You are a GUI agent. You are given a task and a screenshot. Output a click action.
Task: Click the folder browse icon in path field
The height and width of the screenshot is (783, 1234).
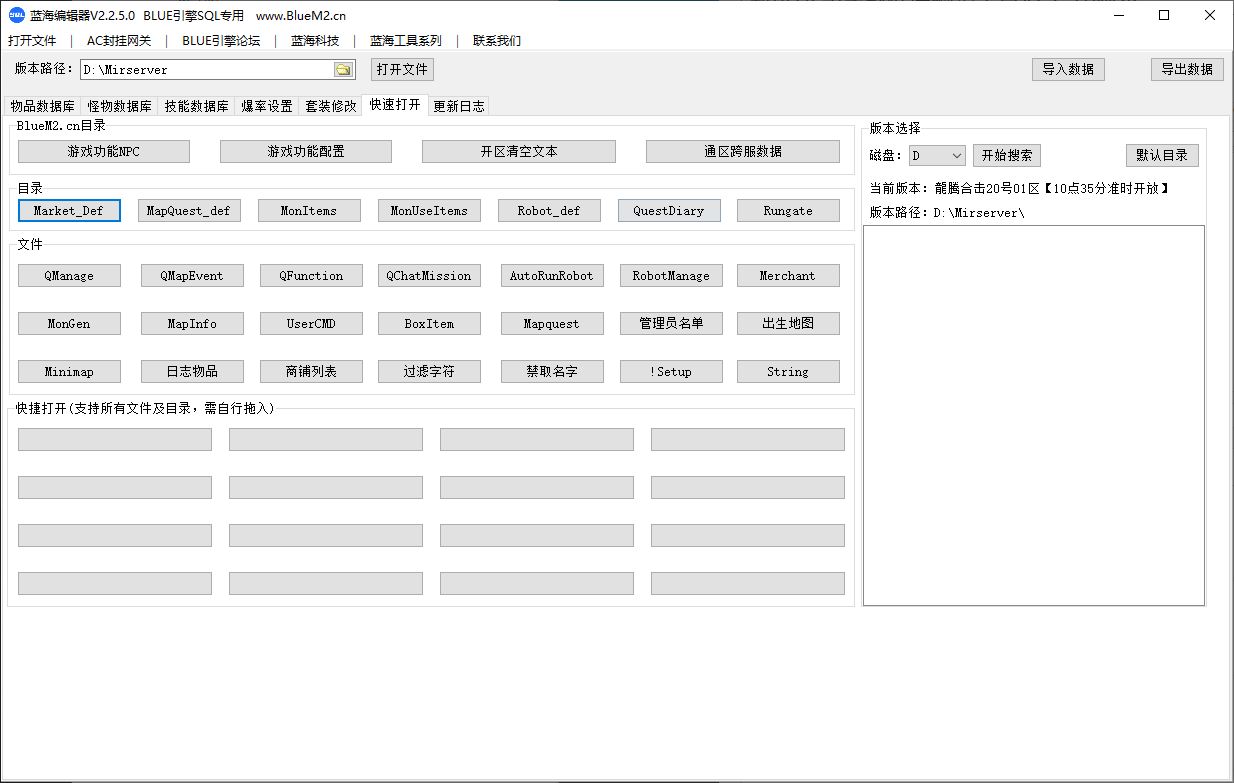coord(343,70)
